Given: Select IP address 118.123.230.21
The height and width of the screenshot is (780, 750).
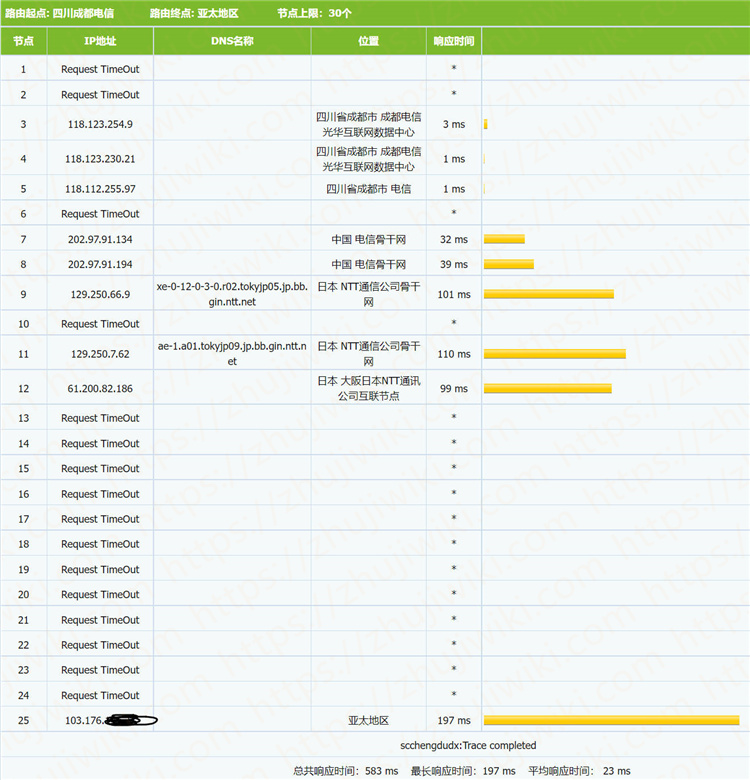Looking at the screenshot, I should (100, 159).
